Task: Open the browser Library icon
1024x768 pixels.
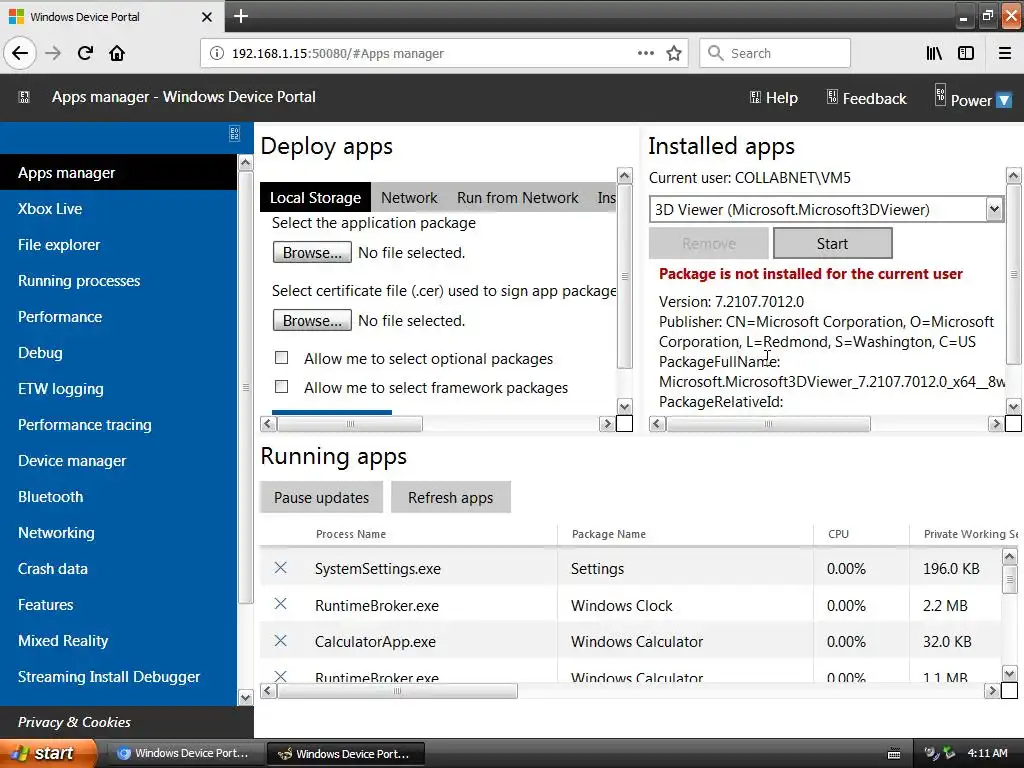Action: [934, 53]
